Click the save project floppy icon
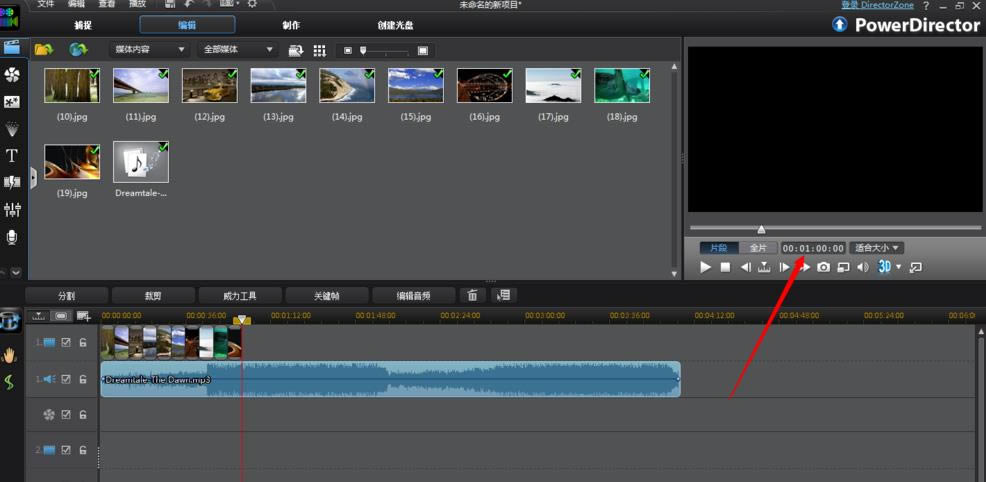 (x=170, y=4)
